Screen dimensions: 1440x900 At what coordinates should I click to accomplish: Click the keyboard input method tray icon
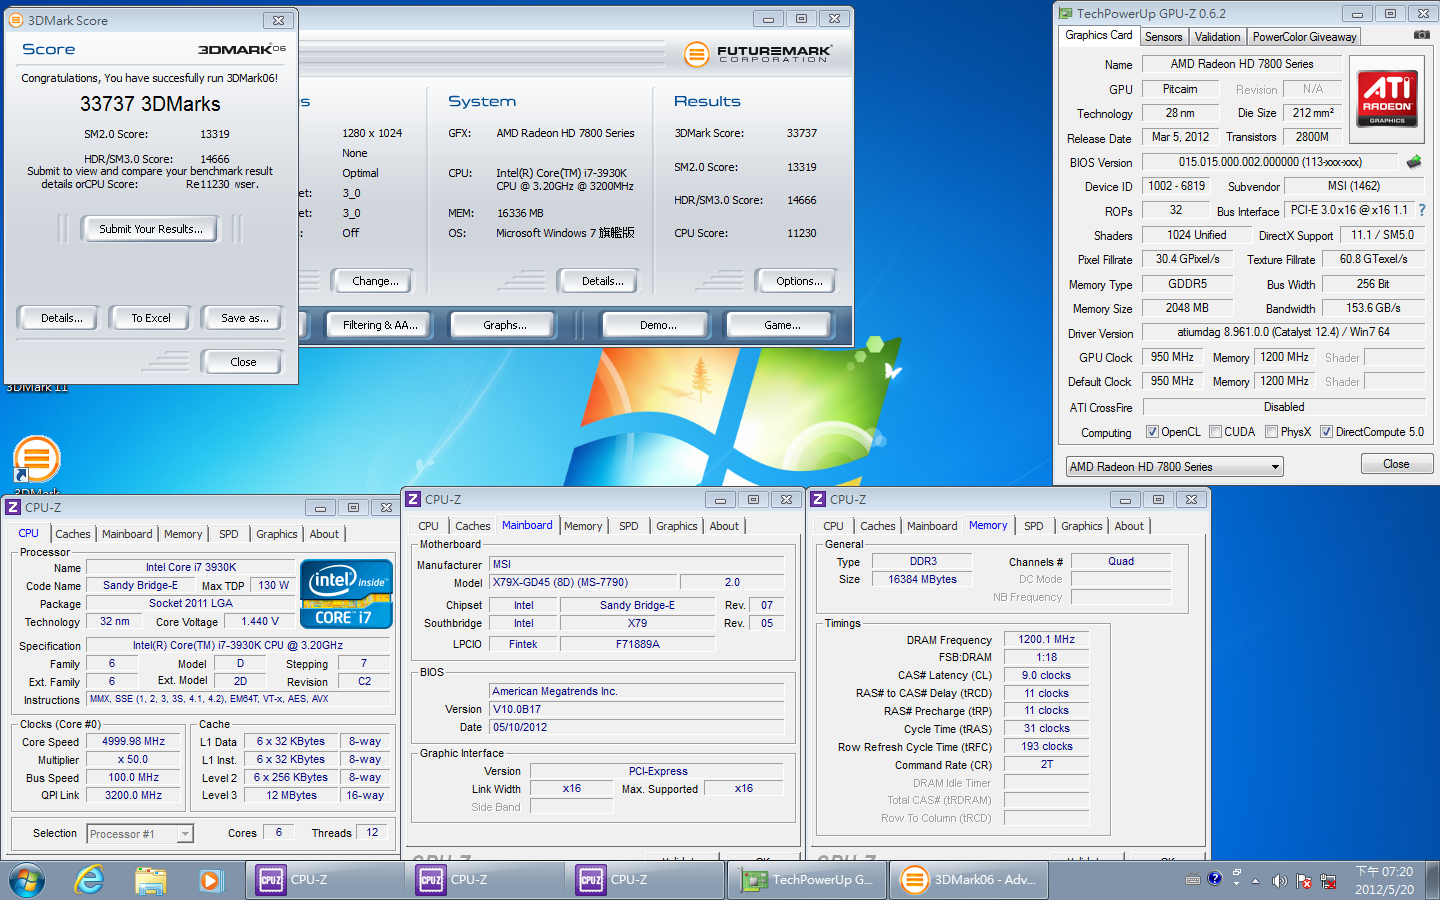tap(1192, 880)
